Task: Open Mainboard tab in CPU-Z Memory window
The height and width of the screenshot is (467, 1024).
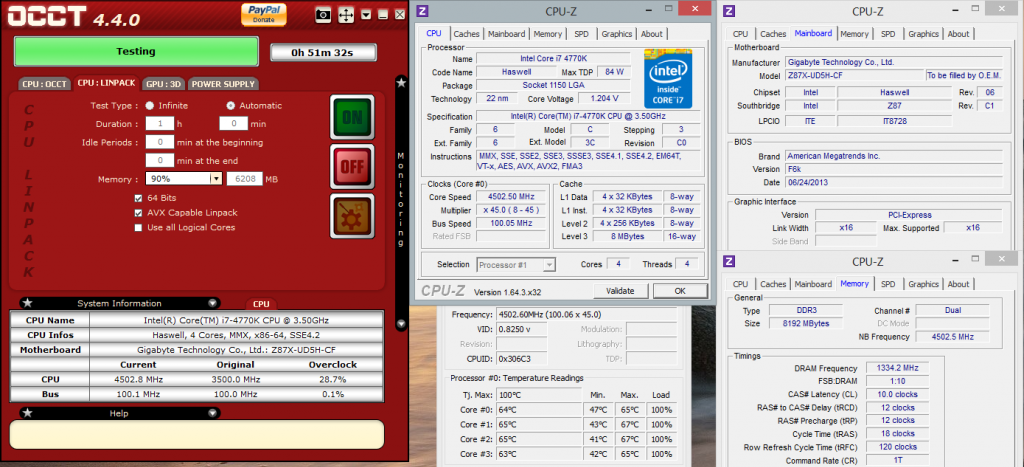Action: (813, 284)
